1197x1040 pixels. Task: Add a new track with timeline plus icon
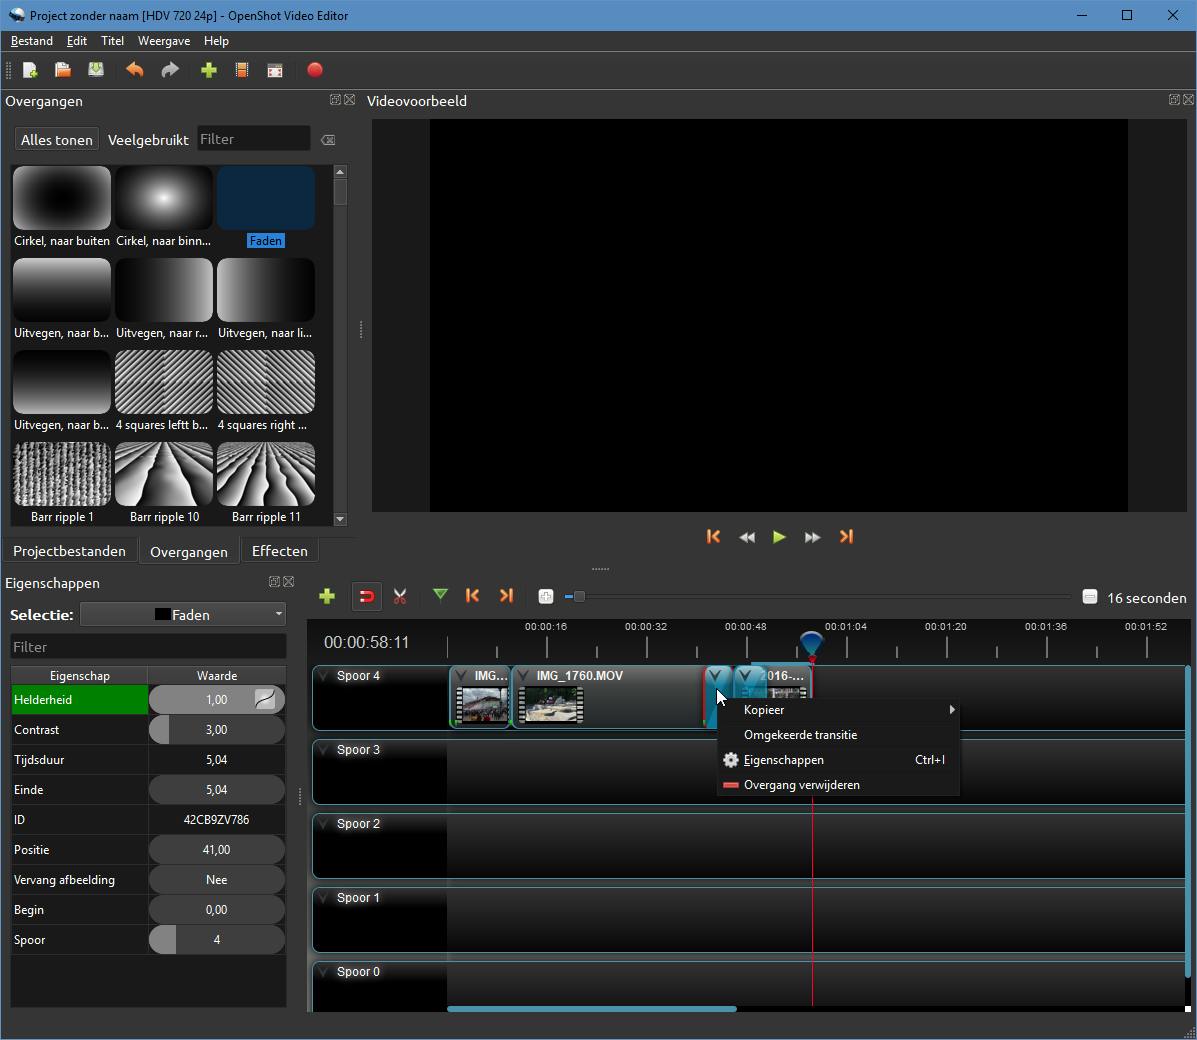[x=327, y=597]
